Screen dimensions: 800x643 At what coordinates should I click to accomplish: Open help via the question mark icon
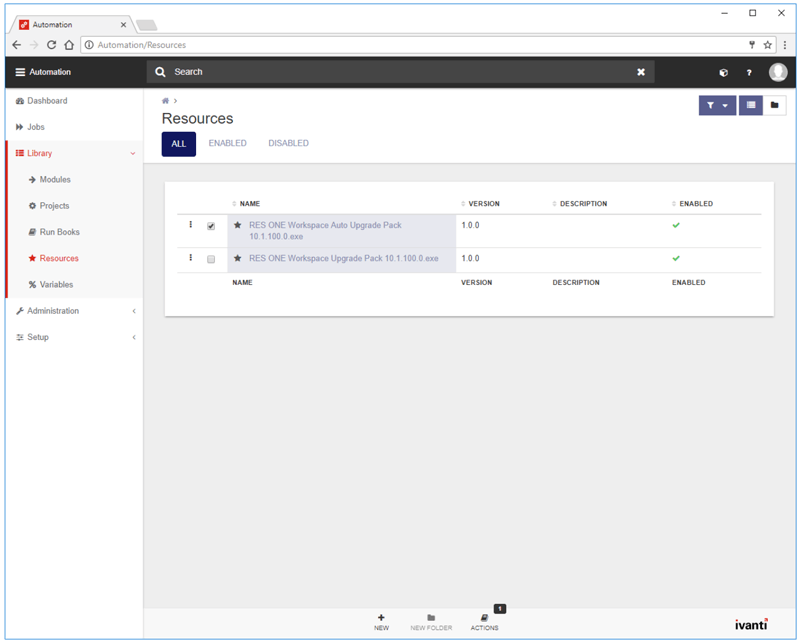point(749,72)
